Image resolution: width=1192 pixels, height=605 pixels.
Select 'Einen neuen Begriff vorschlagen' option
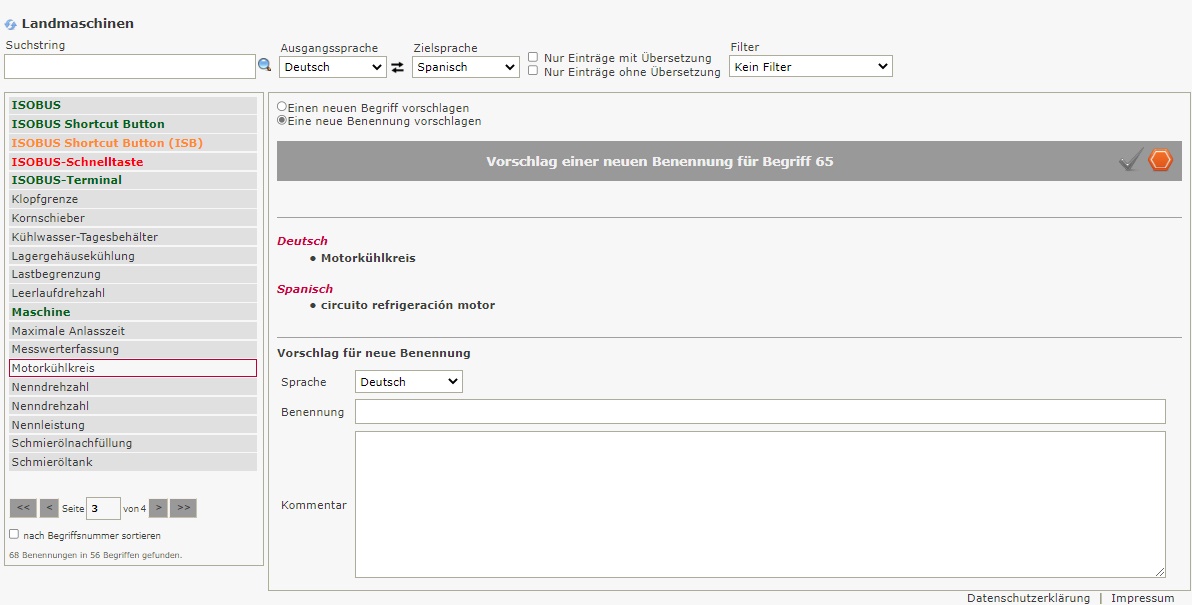pyautogui.click(x=282, y=107)
